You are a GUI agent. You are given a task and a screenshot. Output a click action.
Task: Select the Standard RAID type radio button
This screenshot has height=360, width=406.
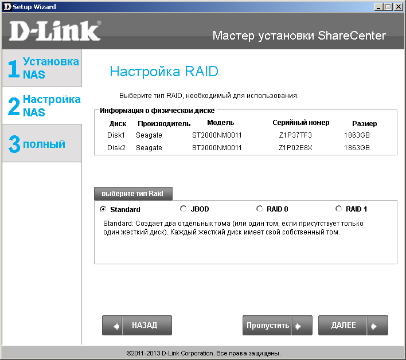tap(103, 209)
